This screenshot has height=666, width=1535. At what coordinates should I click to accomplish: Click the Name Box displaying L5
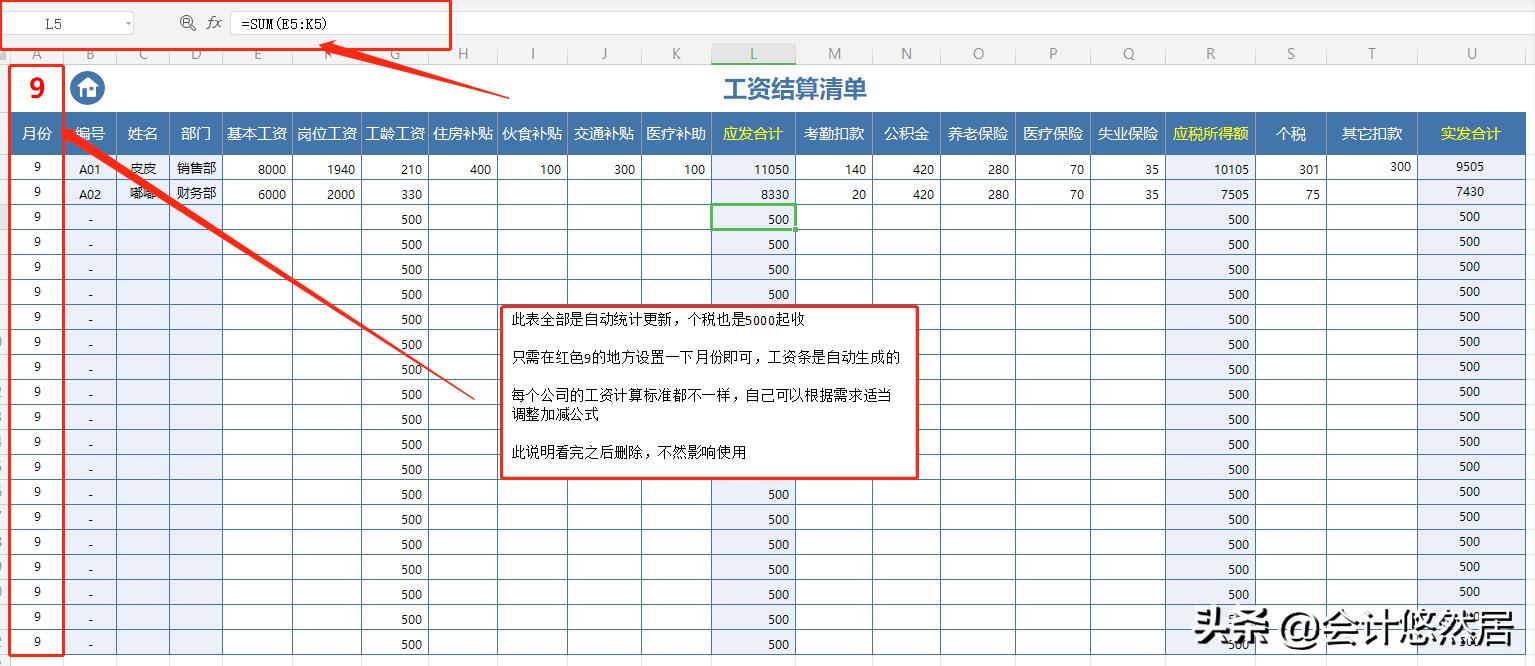click(x=60, y=20)
